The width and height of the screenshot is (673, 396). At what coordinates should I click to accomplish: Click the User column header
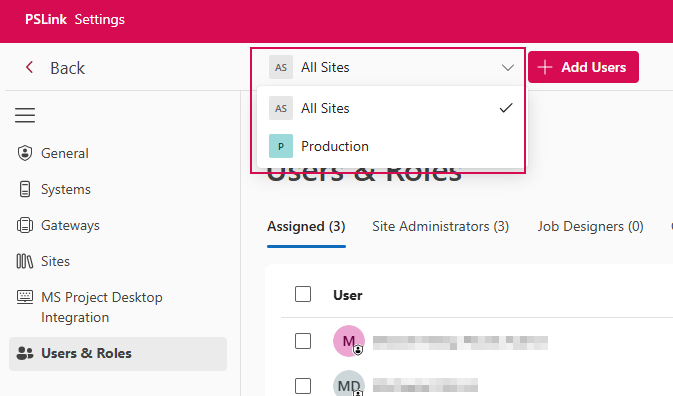click(x=348, y=295)
